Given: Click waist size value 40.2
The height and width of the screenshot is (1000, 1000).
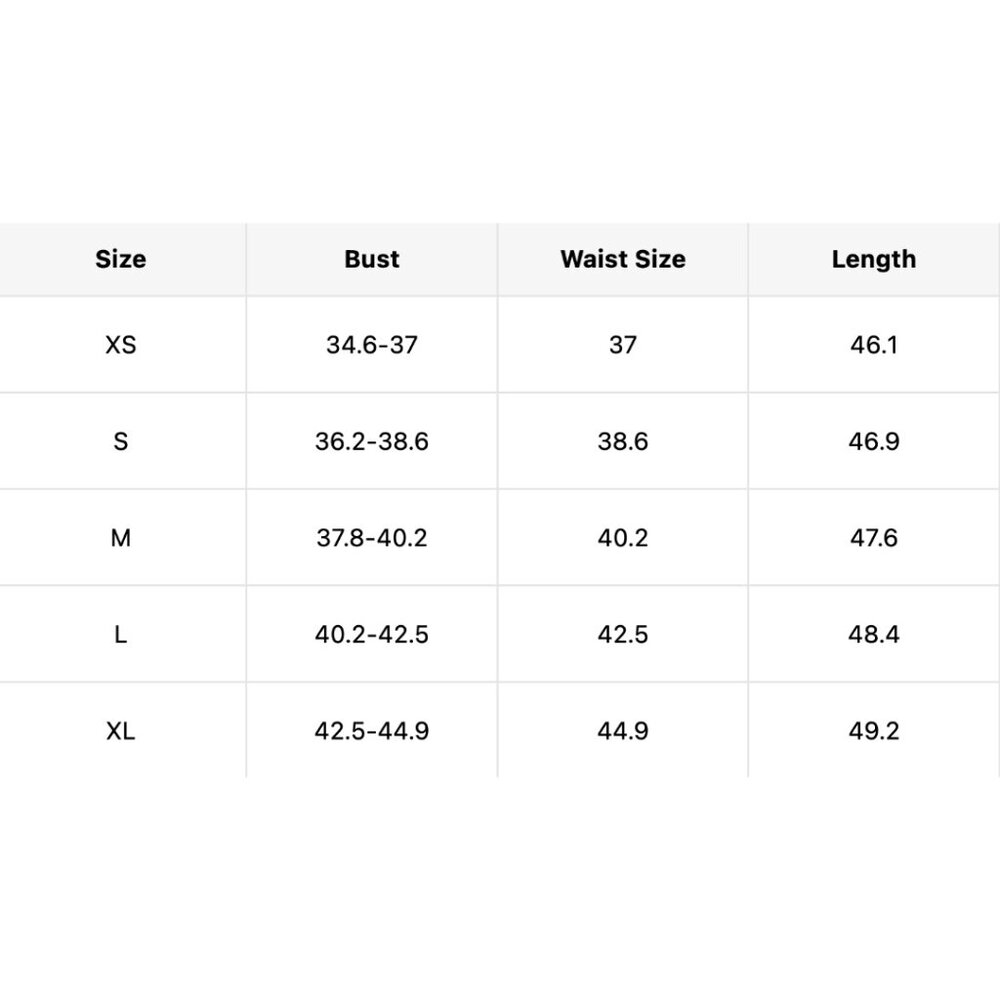Looking at the screenshot, I should [x=623, y=538].
